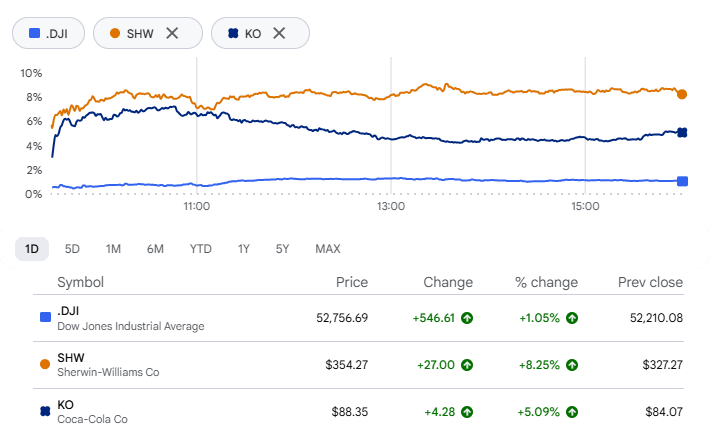Click the 52,210.08 previous close value
Image resolution: width=721 pixels, height=435 pixels.
[x=656, y=318]
